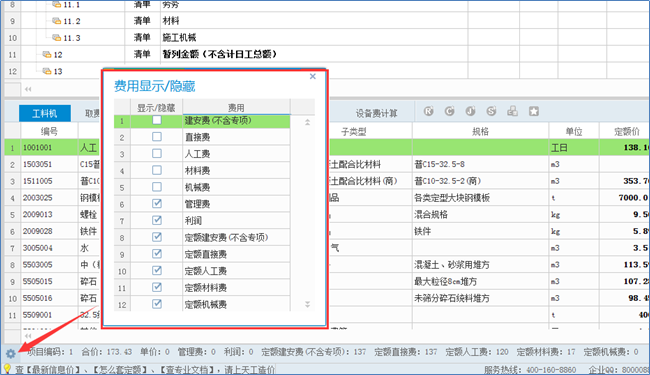This screenshot has width=650, height=375.
Task: Toggle checkbox for 材料费
Action: click(157, 170)
